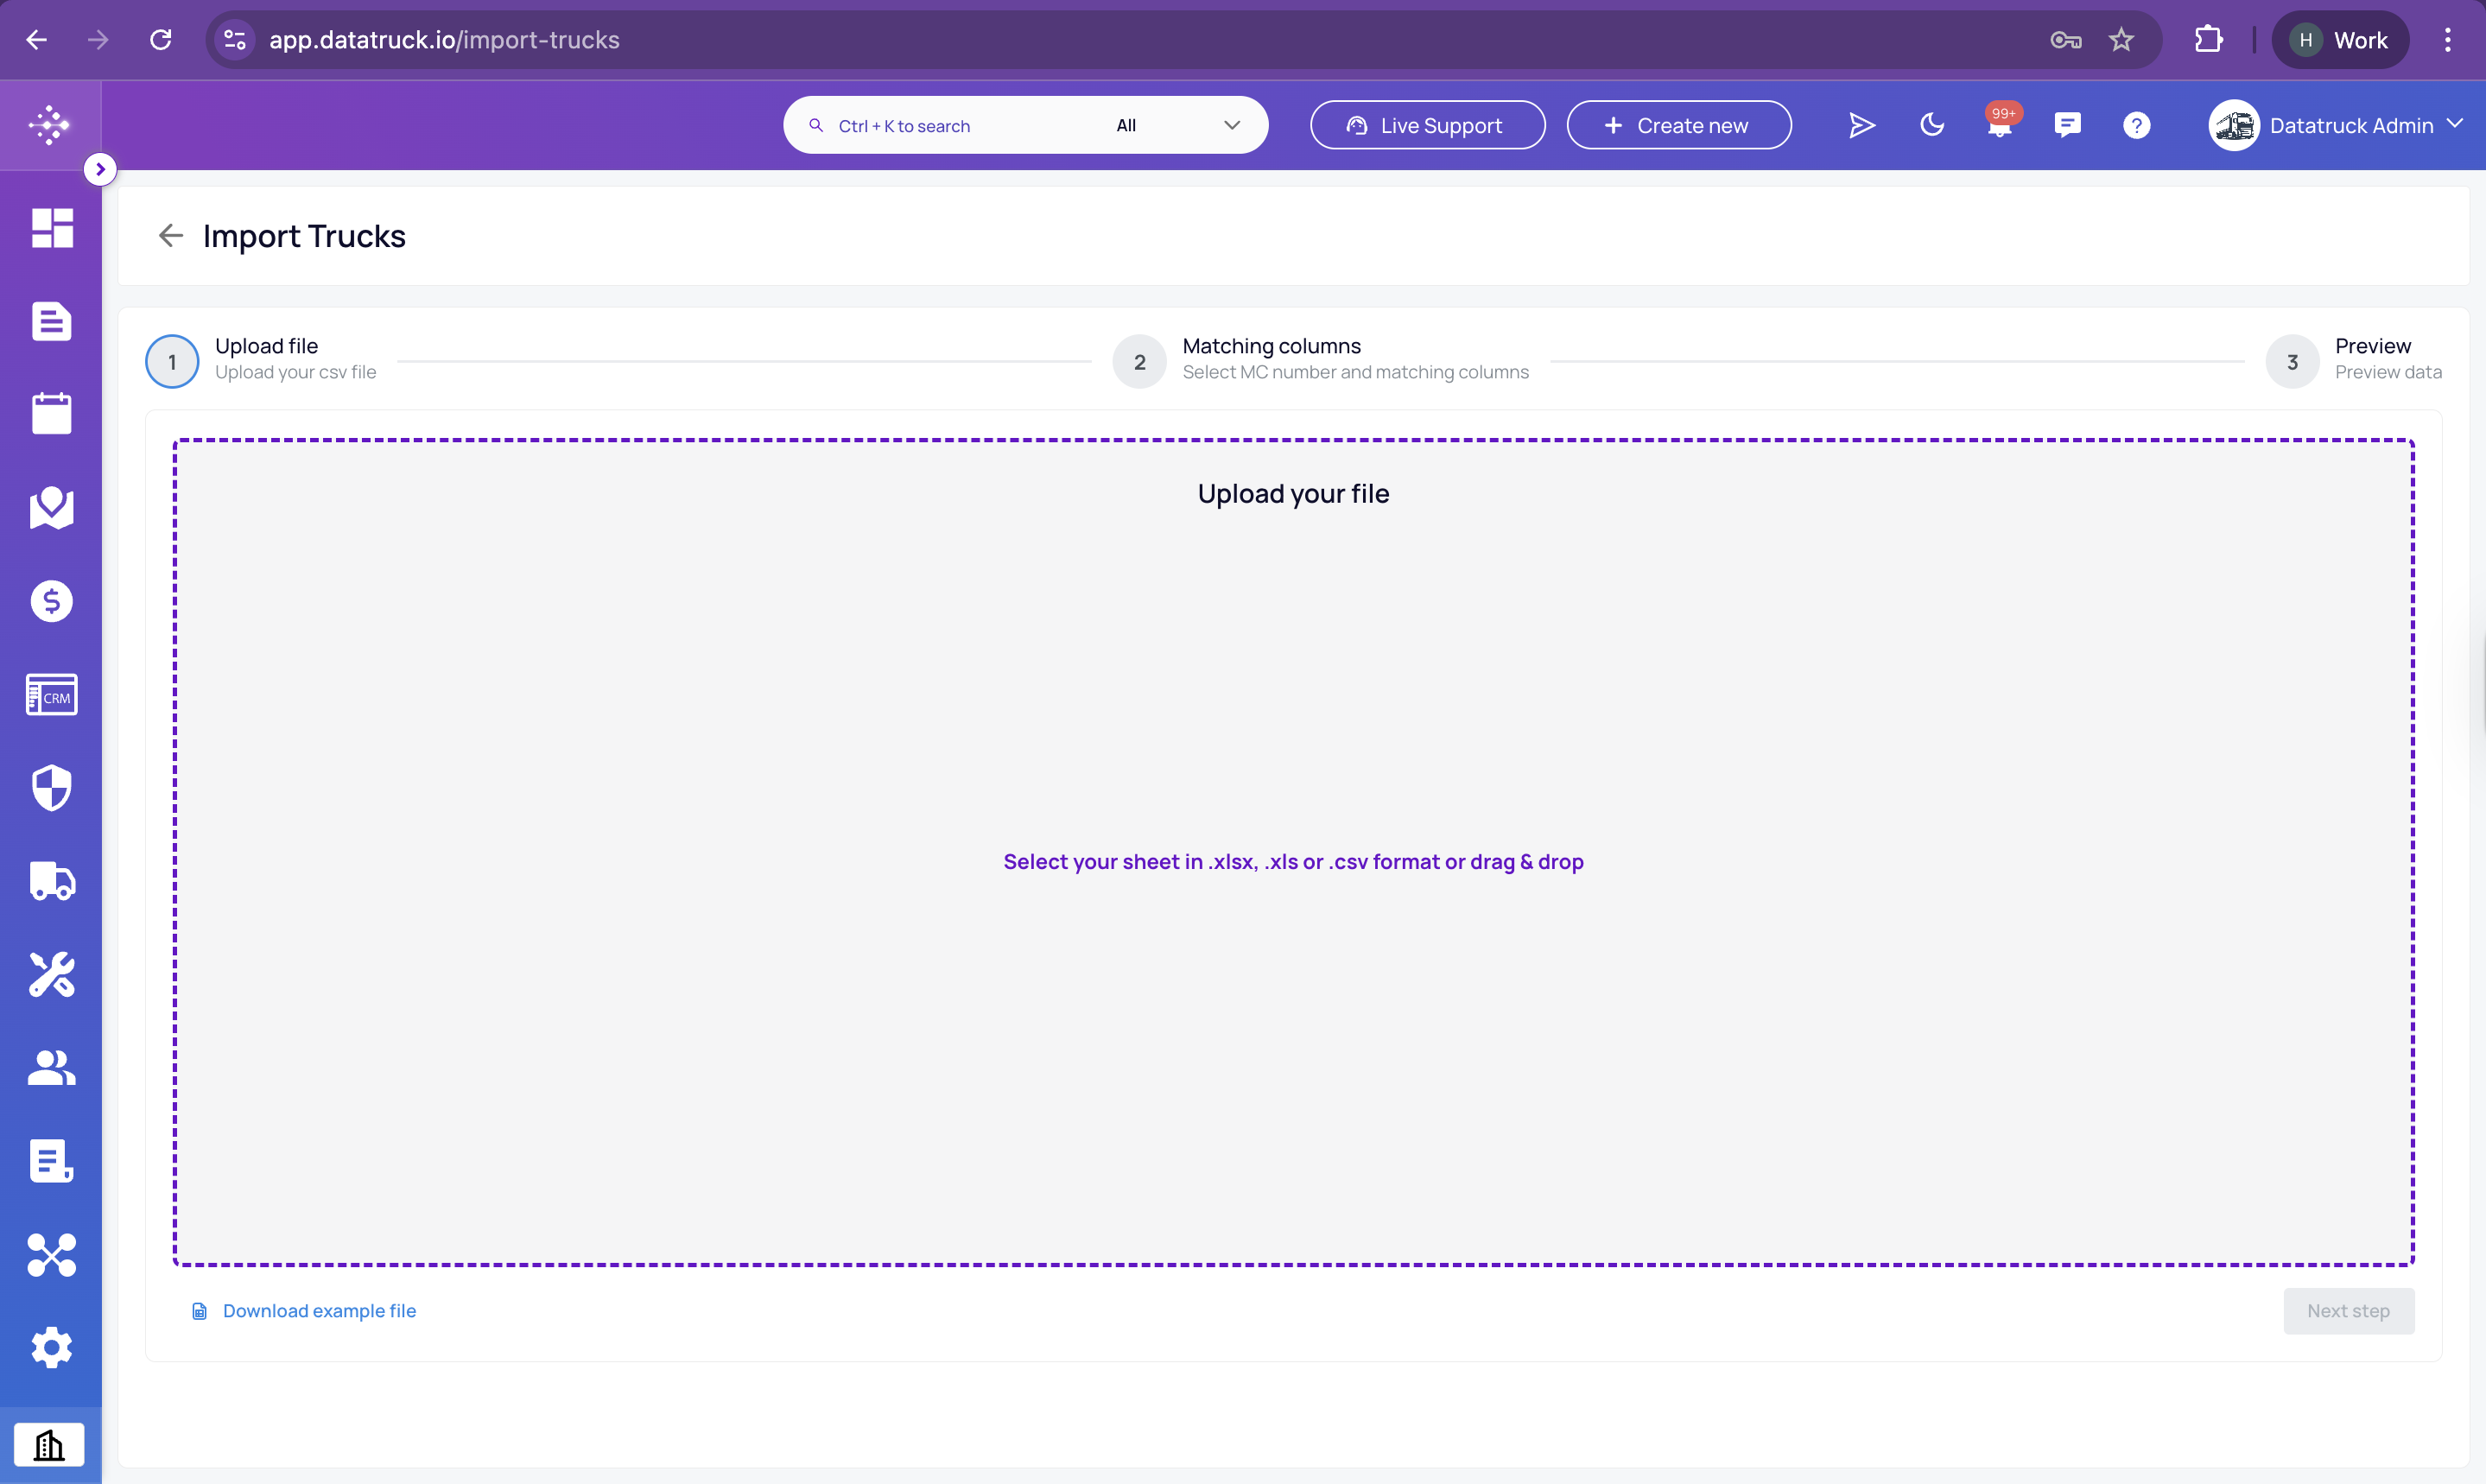Open the company building icon in sidebar

click(49, 1445)
